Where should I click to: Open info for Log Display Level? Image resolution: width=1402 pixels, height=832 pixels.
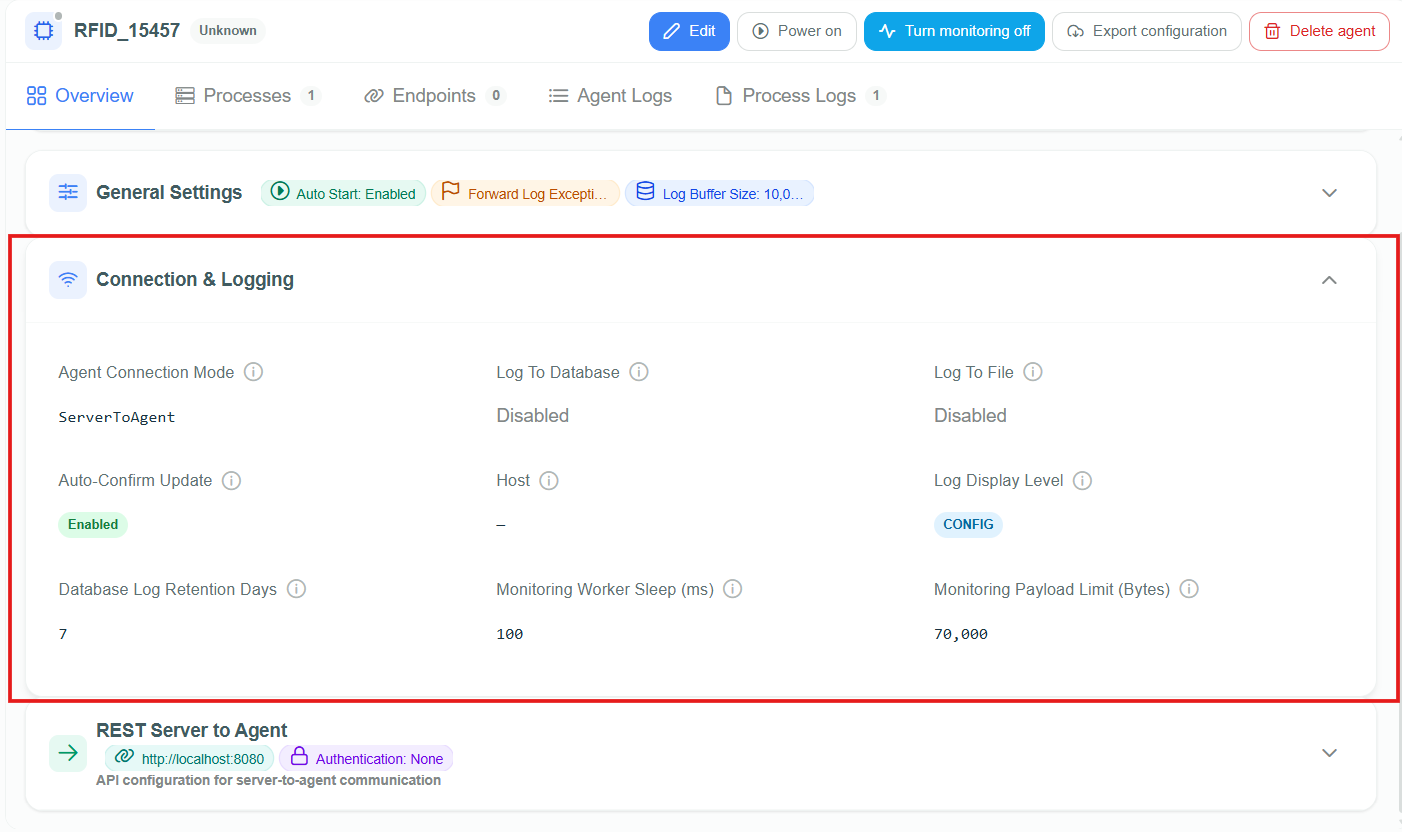[x=1082, y=480]
